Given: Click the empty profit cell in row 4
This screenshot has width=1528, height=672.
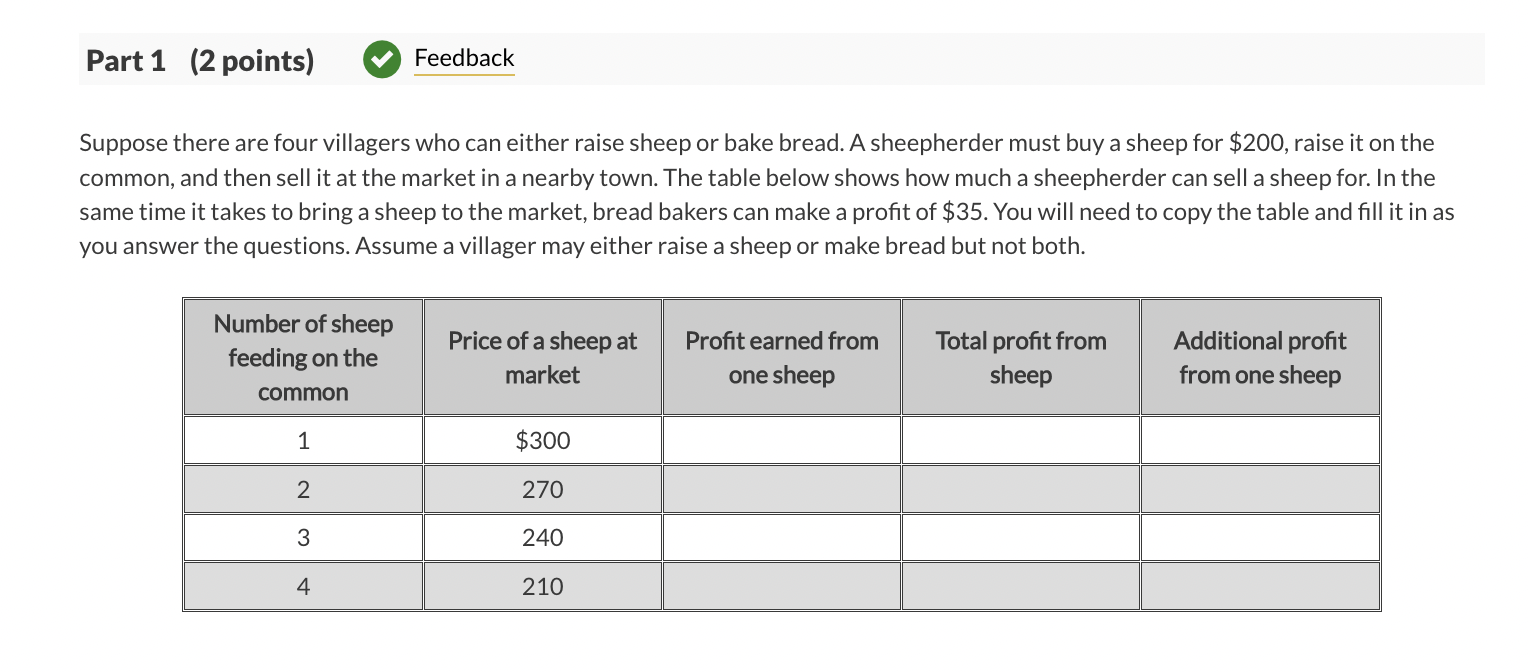Looking at the screenshot, I should (781, 586).
